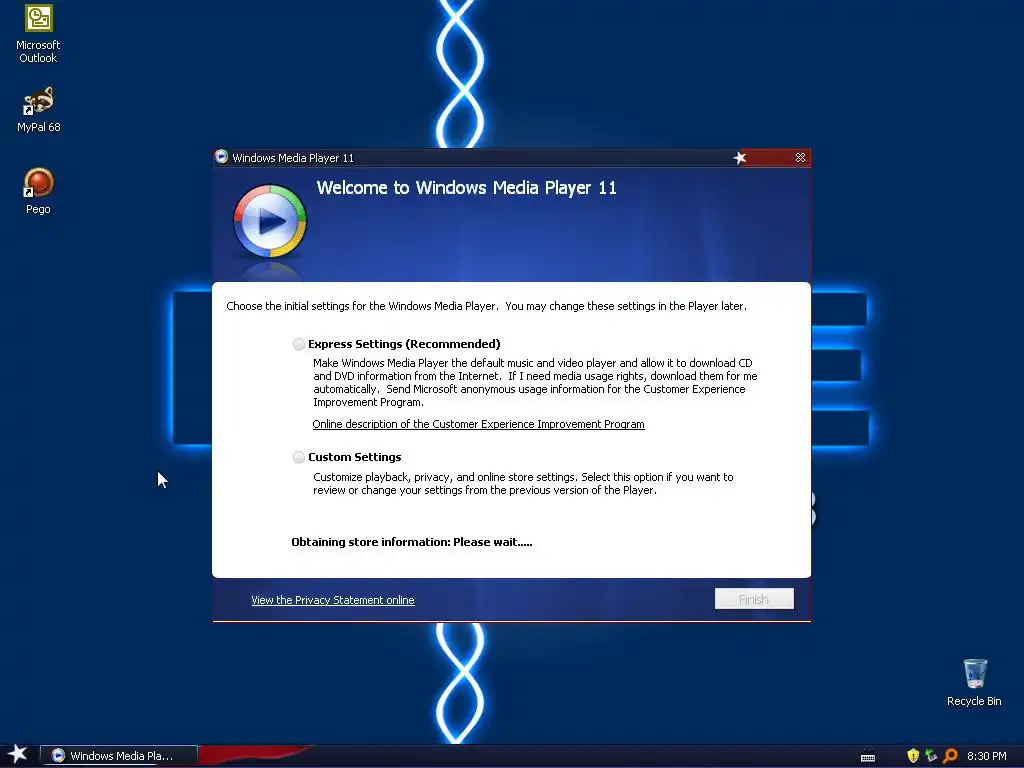Click the 8:30 PM taskbar clock
Image resolution: width=1024 pixels, height=768 pixels.
coord(986,756)
